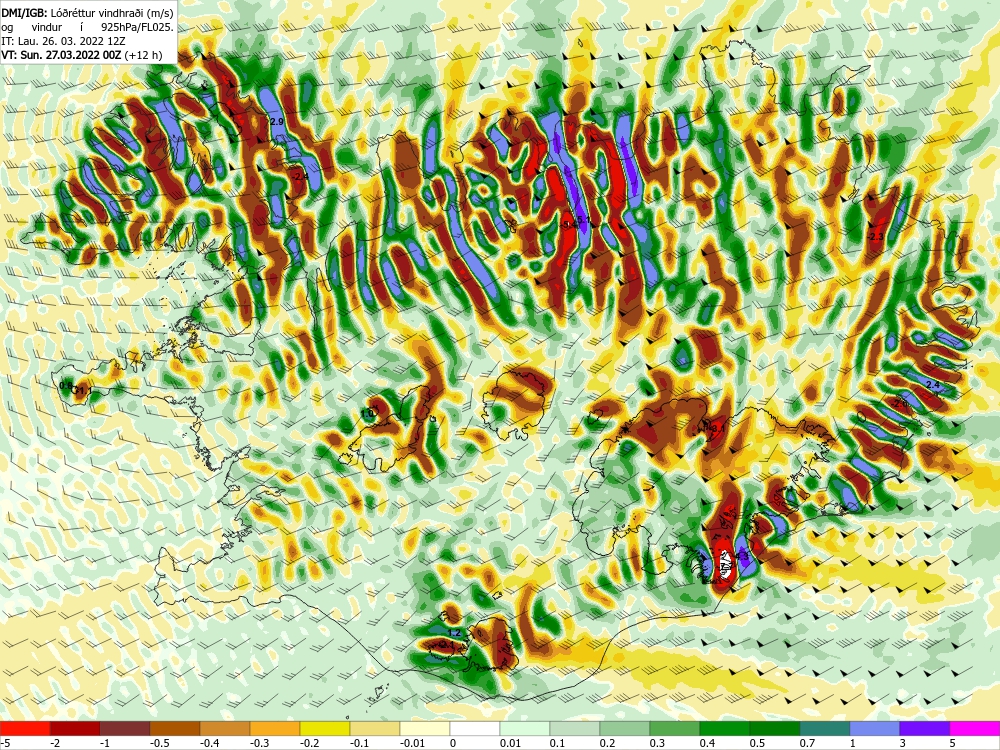Click the 'DMI/IGB:' source label
Screen dimensions: 1000x750
(24, 12)
